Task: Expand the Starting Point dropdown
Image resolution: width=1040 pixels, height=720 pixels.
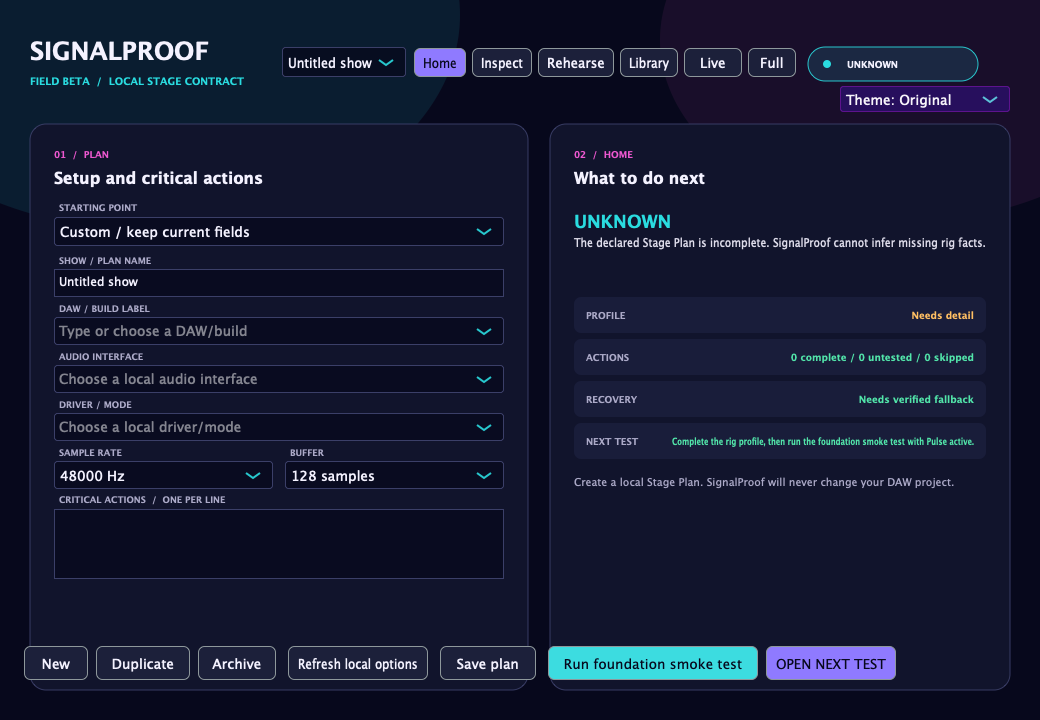Action: (279, 232)
